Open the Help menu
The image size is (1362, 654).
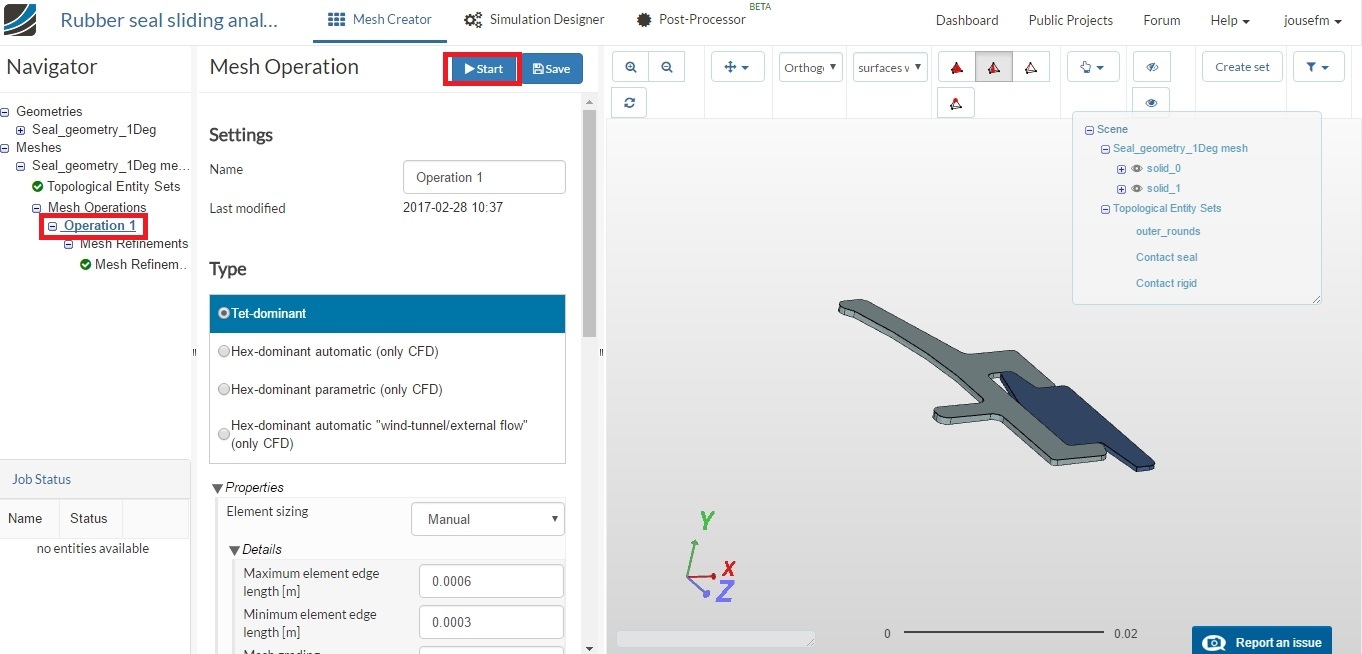point(1230,20)
